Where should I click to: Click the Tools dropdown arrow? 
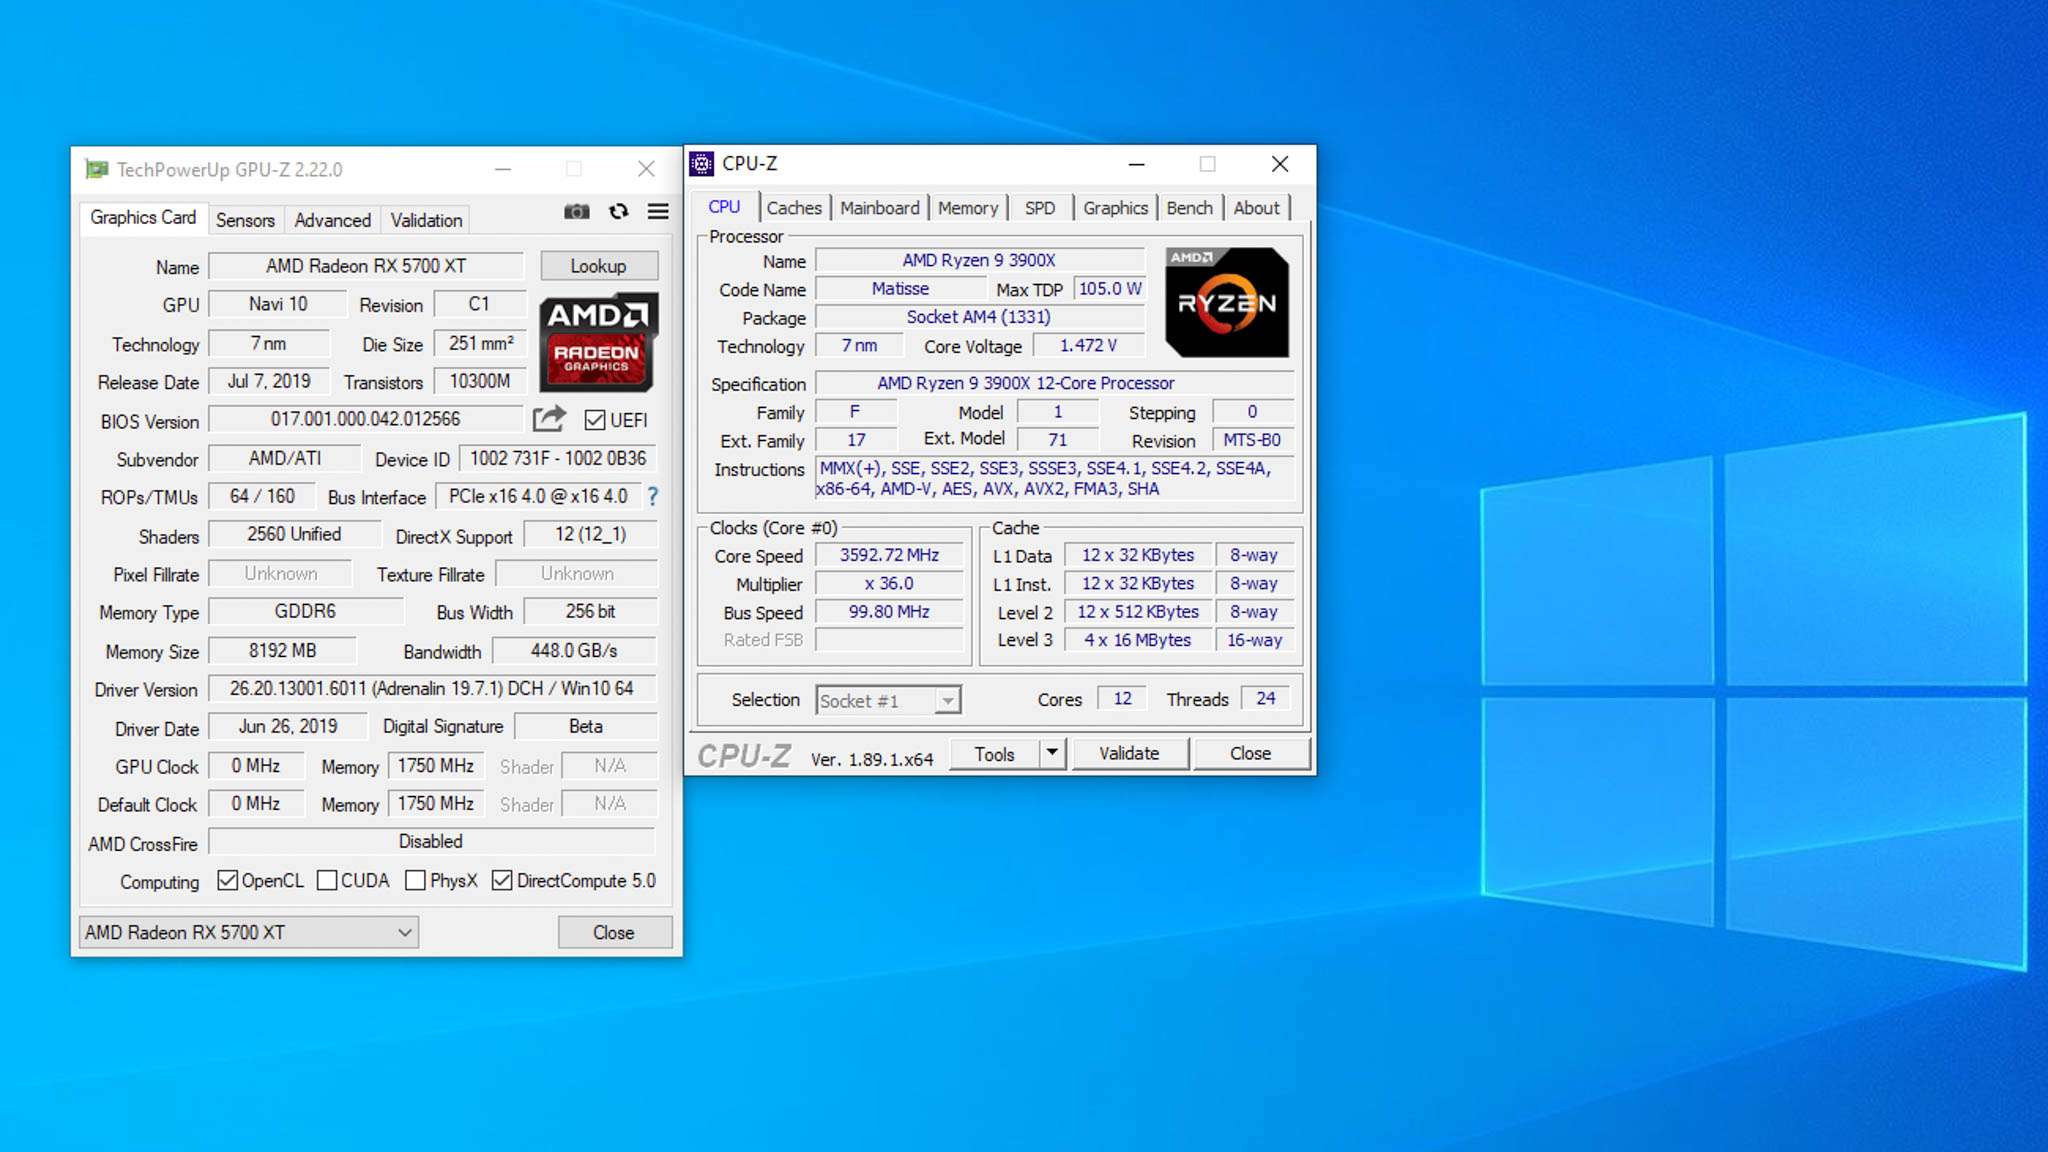(1052, 753)
